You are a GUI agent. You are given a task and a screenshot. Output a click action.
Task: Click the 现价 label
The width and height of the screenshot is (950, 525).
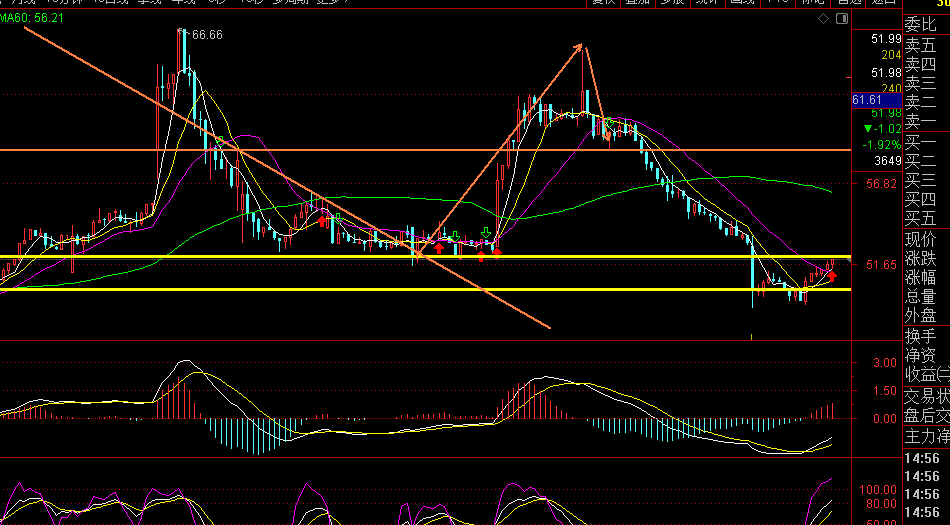(920, 239)
